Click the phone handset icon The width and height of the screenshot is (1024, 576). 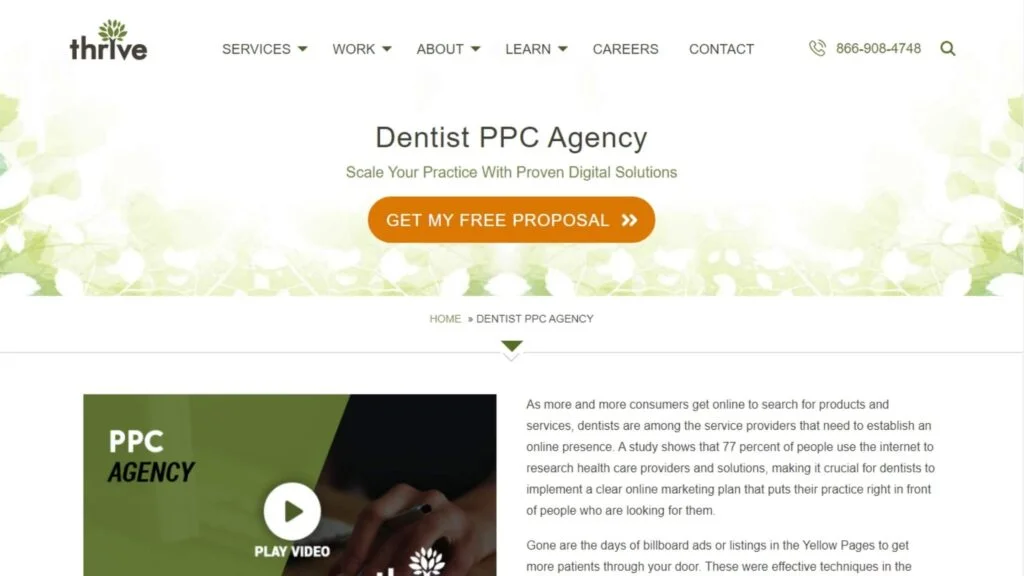click(817, 48)
